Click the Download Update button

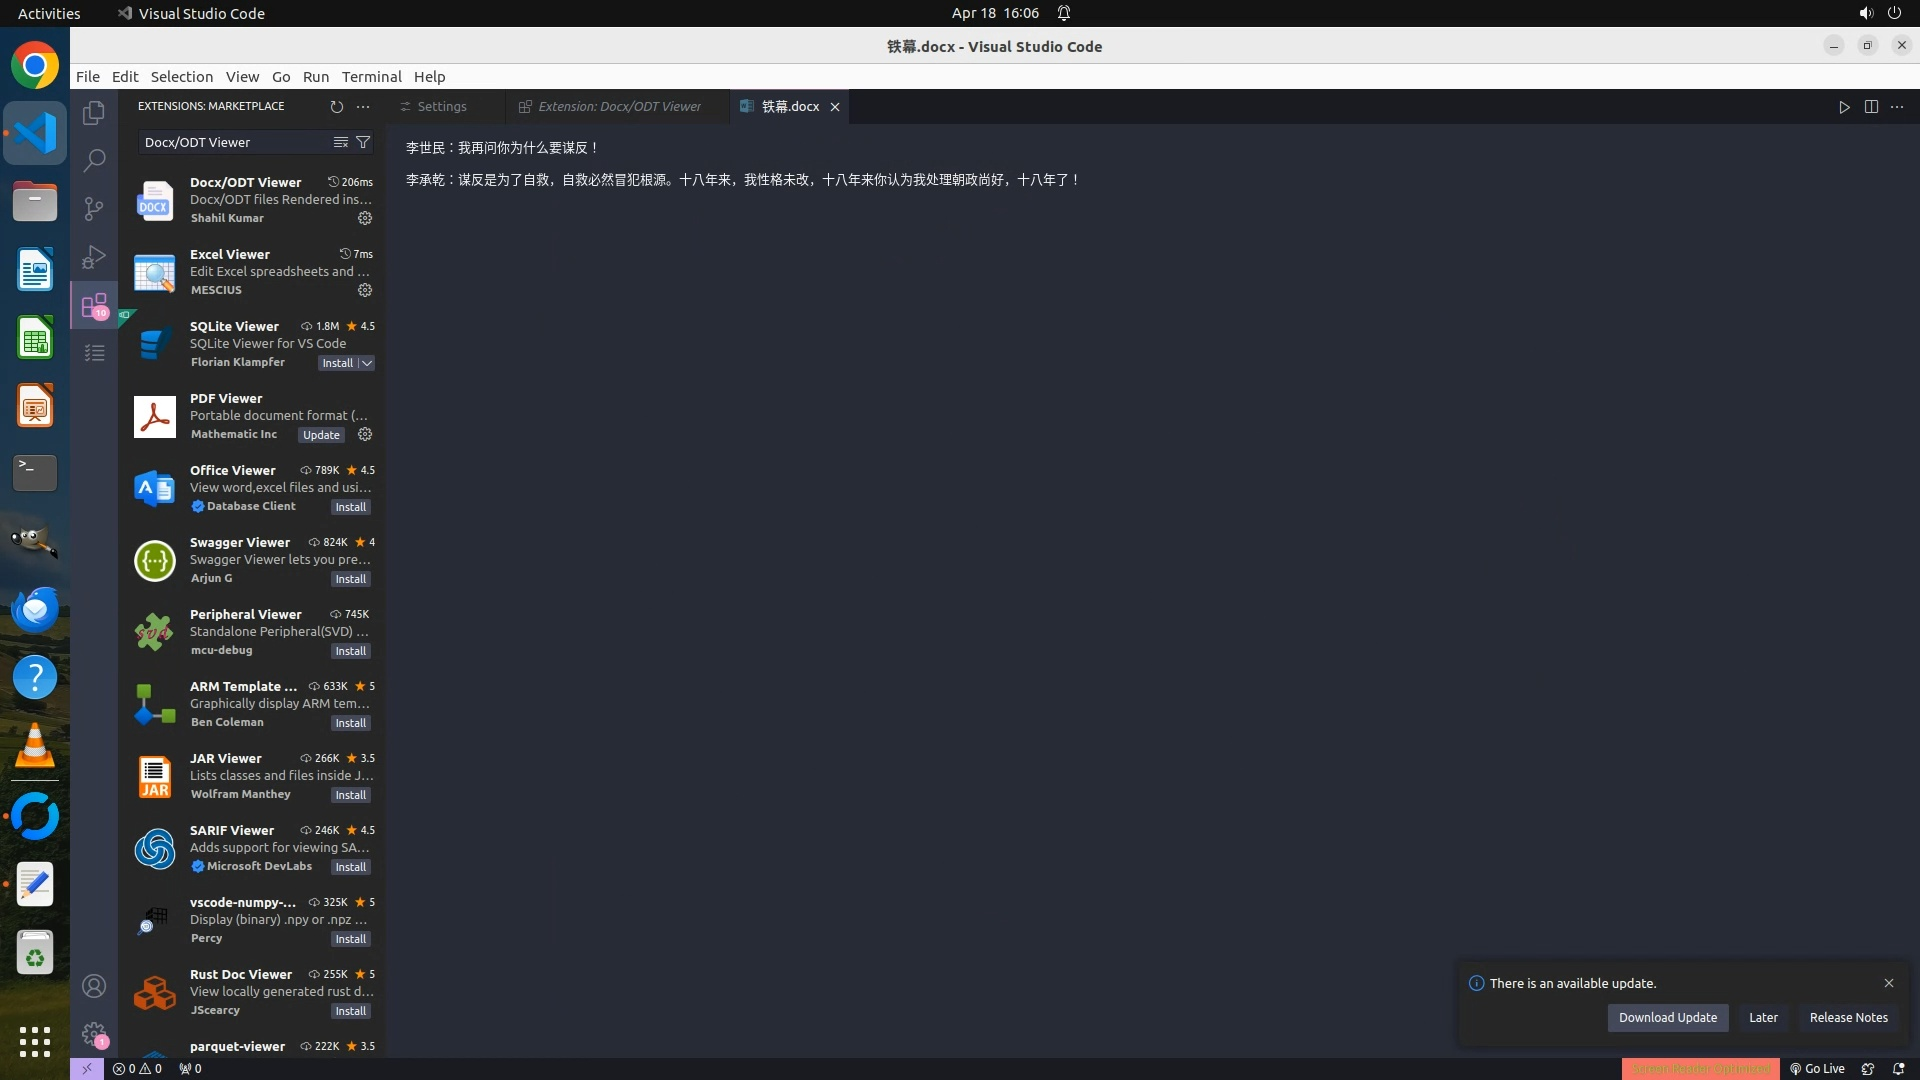[x=1667, y=1017]
